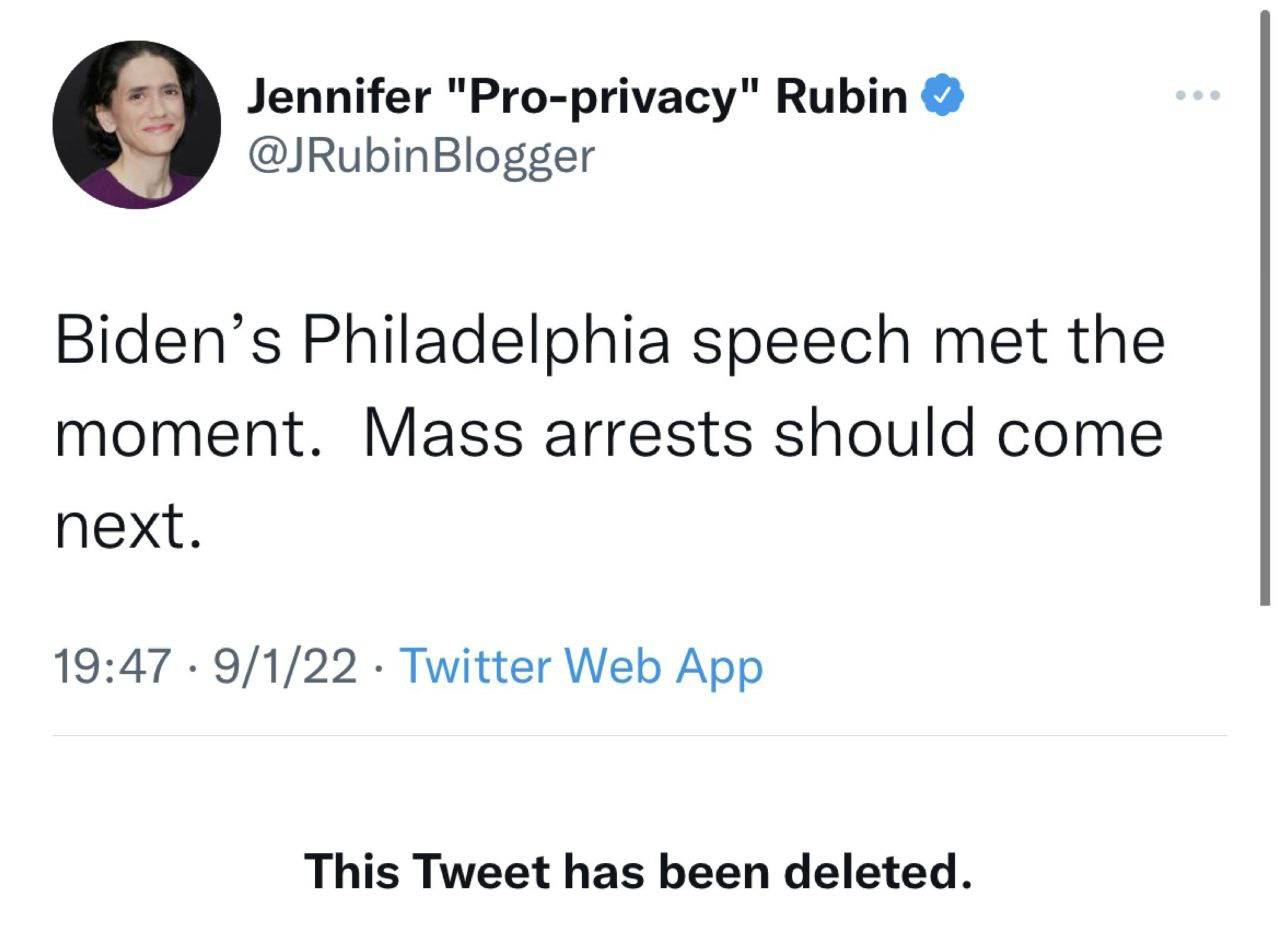Viewport: 1280px width, 933px height.
Task: Click the horizontal divider below the timestamp
Action: click(639, 736)
